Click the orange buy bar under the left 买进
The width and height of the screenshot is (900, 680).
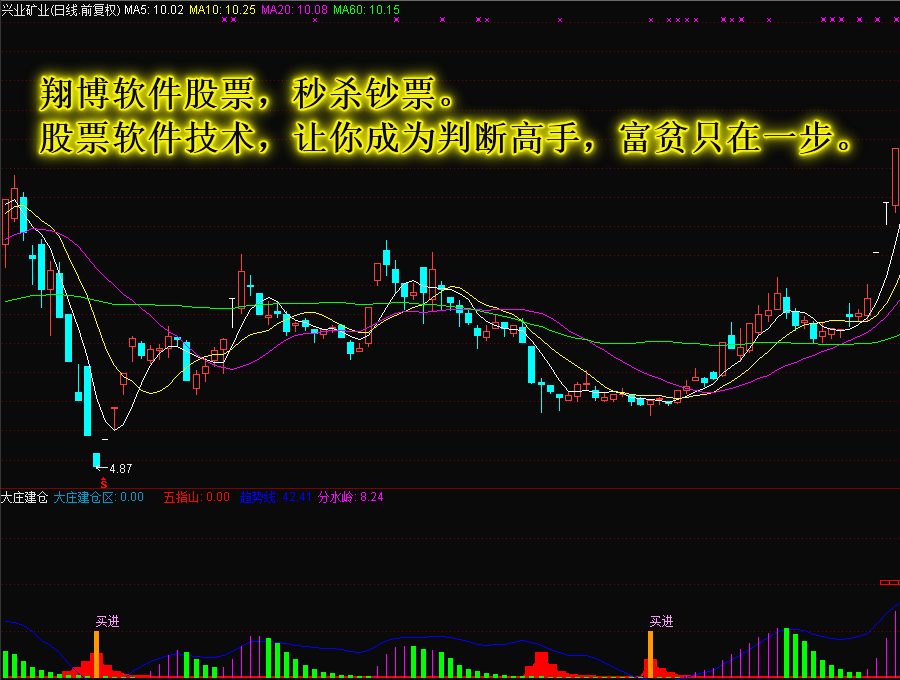pos(96,654)
